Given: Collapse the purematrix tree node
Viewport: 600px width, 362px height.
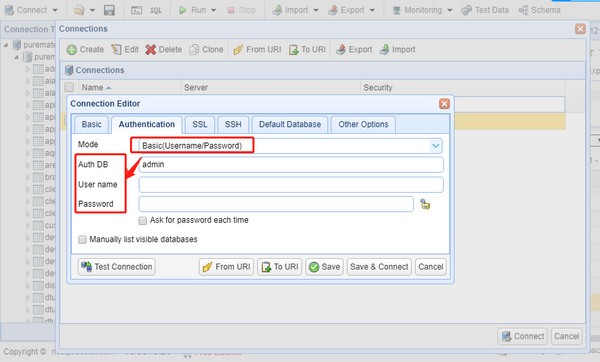Looking at the screenshot, I should (x=6, y=45).
